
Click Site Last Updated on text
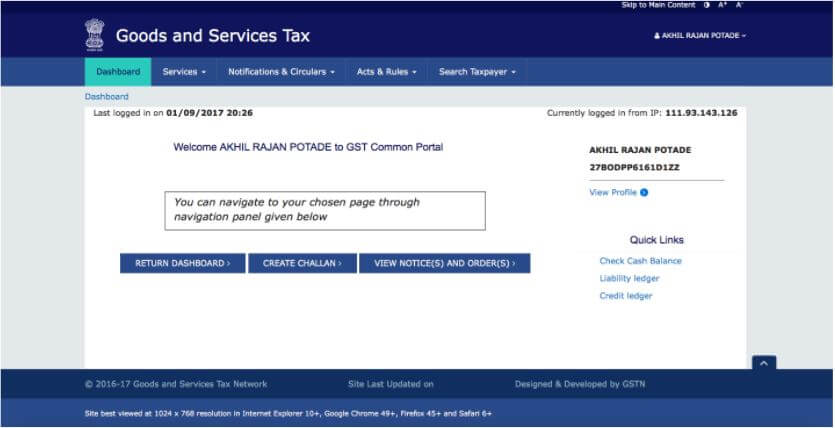pyautogui.click(x=391, y=384)
